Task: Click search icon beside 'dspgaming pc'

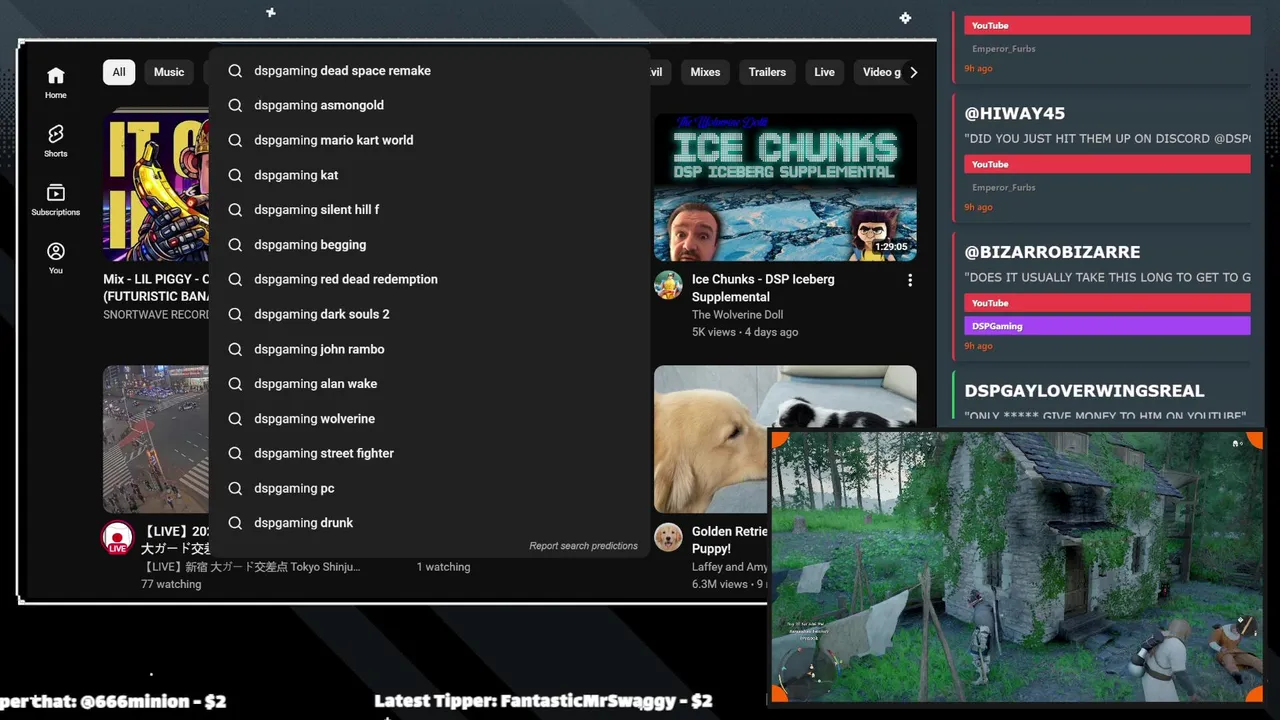Action: coord(235,488)
